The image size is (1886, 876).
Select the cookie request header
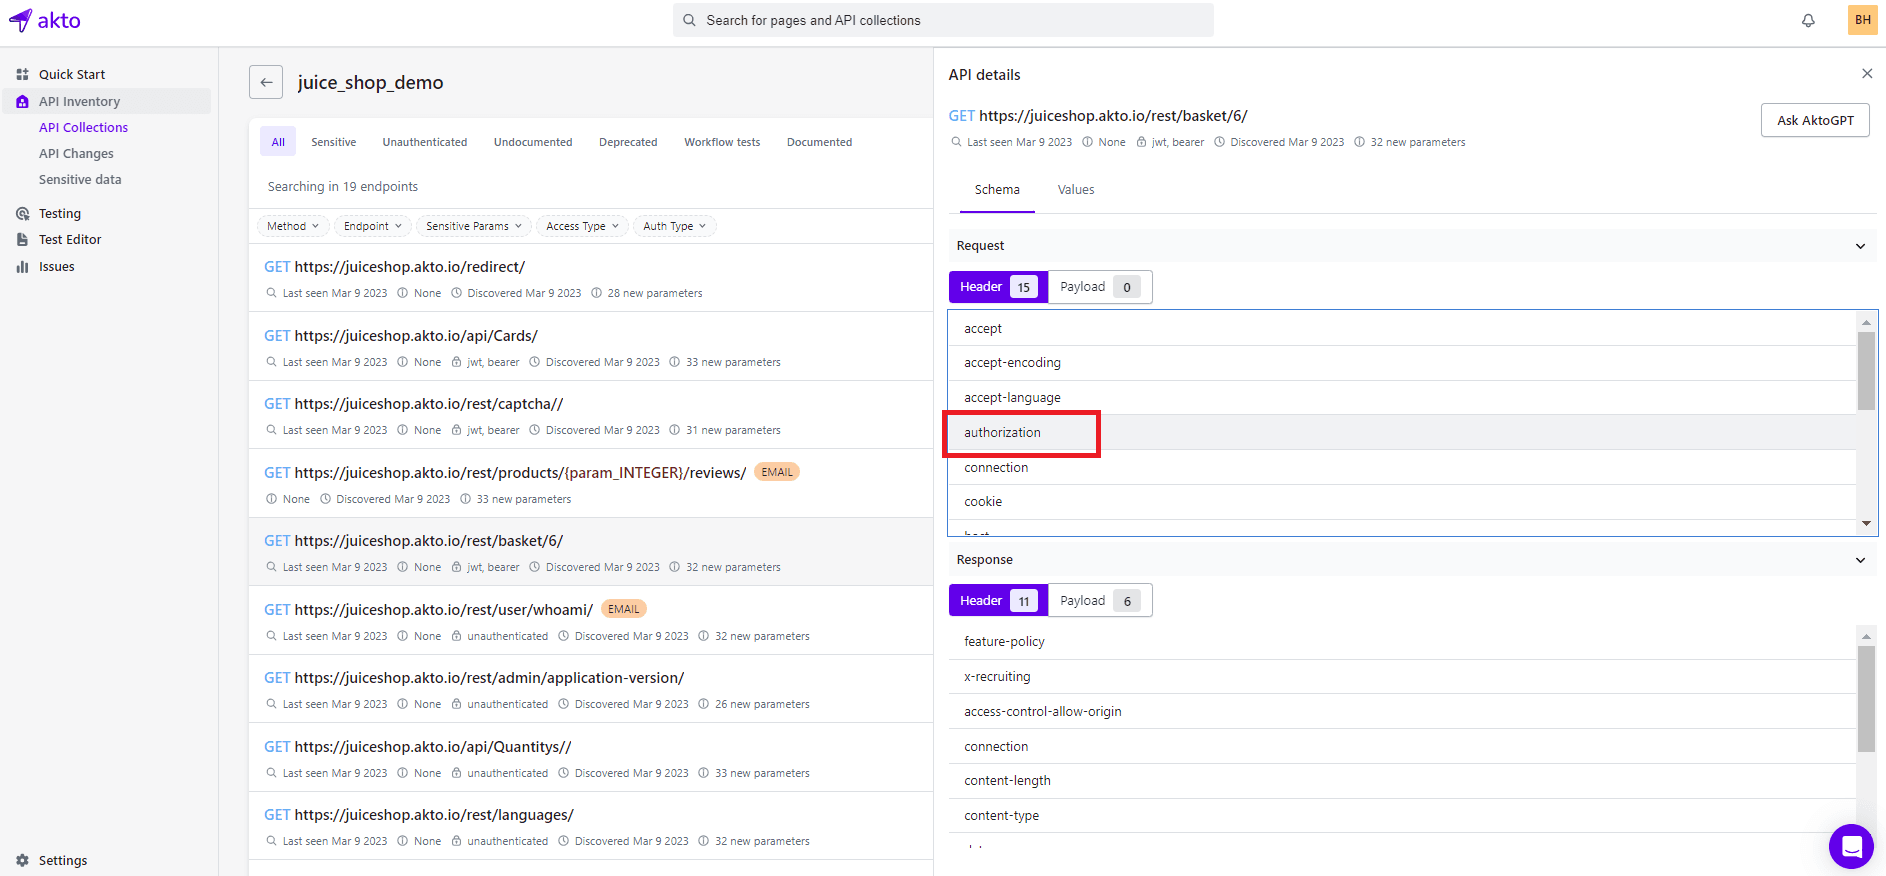(x=1402, y=502)
